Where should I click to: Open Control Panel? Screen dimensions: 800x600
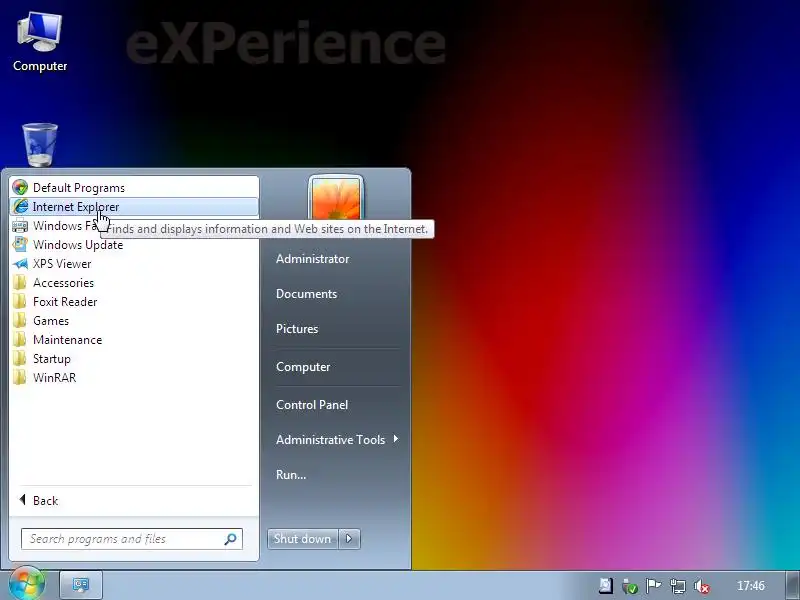tap(312, 405)
